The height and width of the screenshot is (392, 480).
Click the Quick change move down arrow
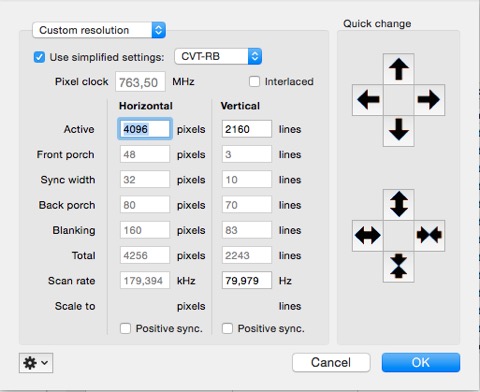(x=399, y=131)
